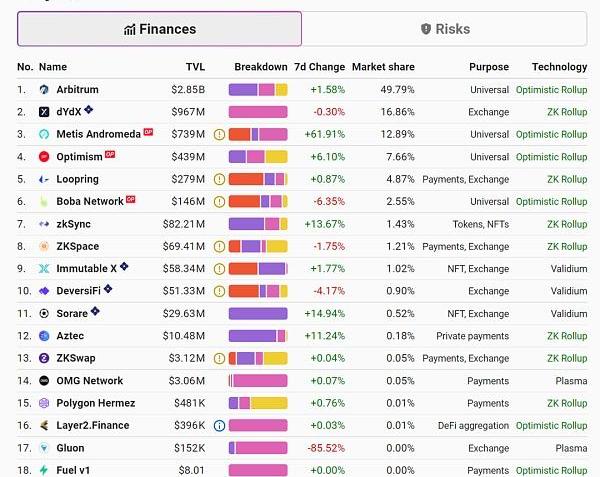Viewport: 600px width, 477px height.
Task: Click the Tokens, NFTs purpose text
Action: [481, 224]
